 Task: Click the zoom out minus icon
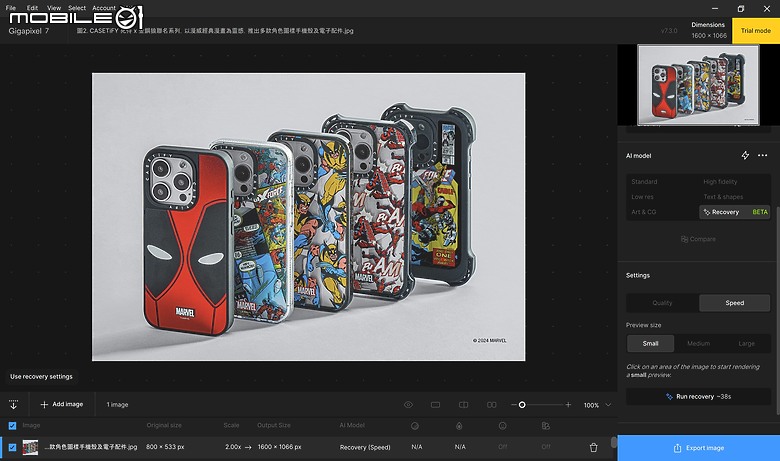tap(513, 405)
